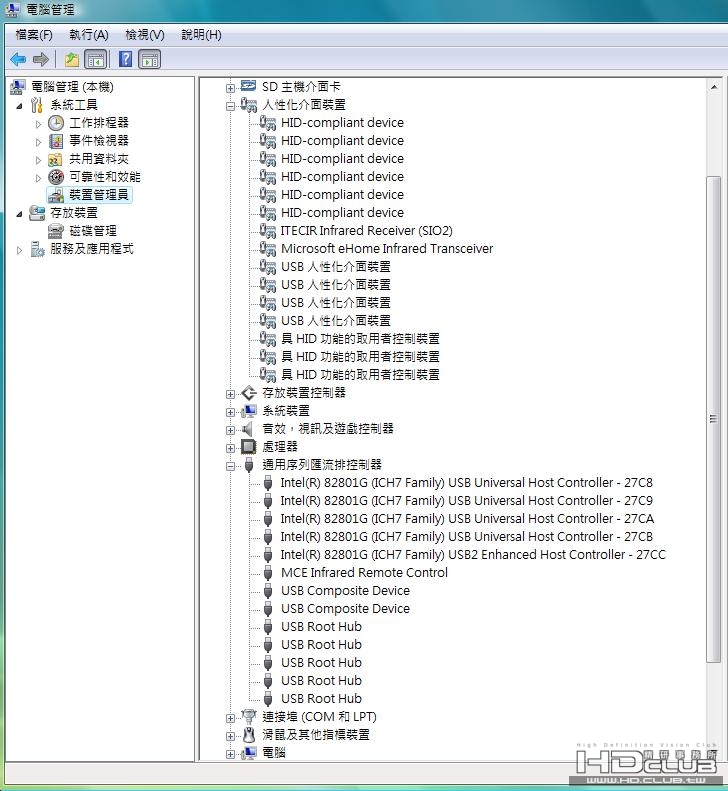
Task: Select the USB2 Enhanced Host Controller - 27CC
Action: pos(473,555)
